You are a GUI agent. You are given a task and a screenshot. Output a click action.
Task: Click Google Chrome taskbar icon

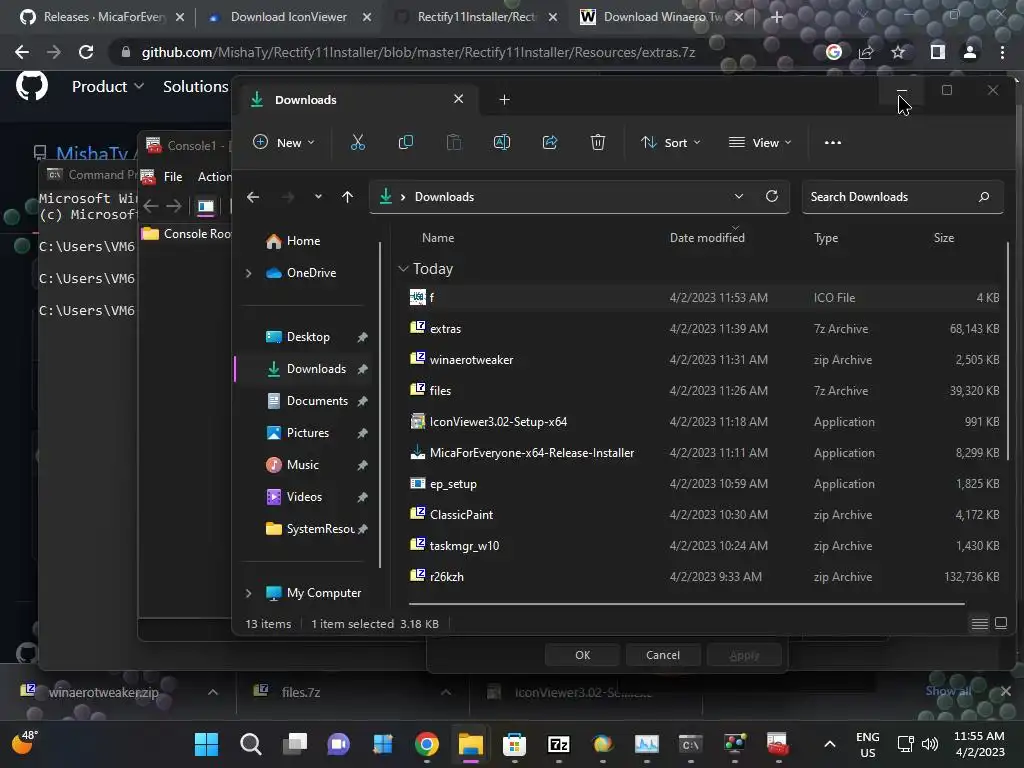click(426, 744)
